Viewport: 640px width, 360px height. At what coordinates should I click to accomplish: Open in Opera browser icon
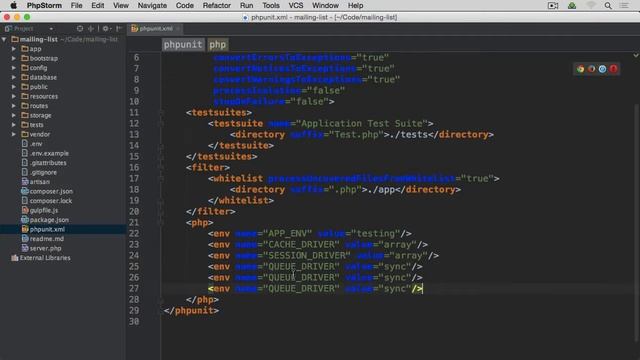tap(613, 69)
